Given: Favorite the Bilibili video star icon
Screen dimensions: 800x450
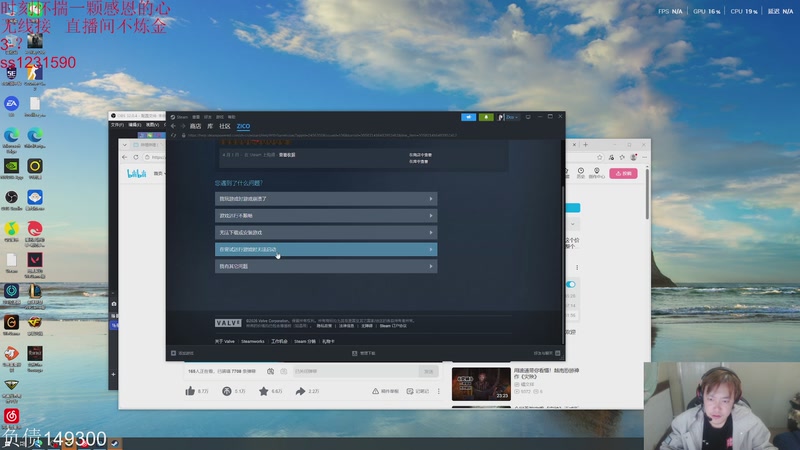Looking at the screenshot, I should (263, 391).
